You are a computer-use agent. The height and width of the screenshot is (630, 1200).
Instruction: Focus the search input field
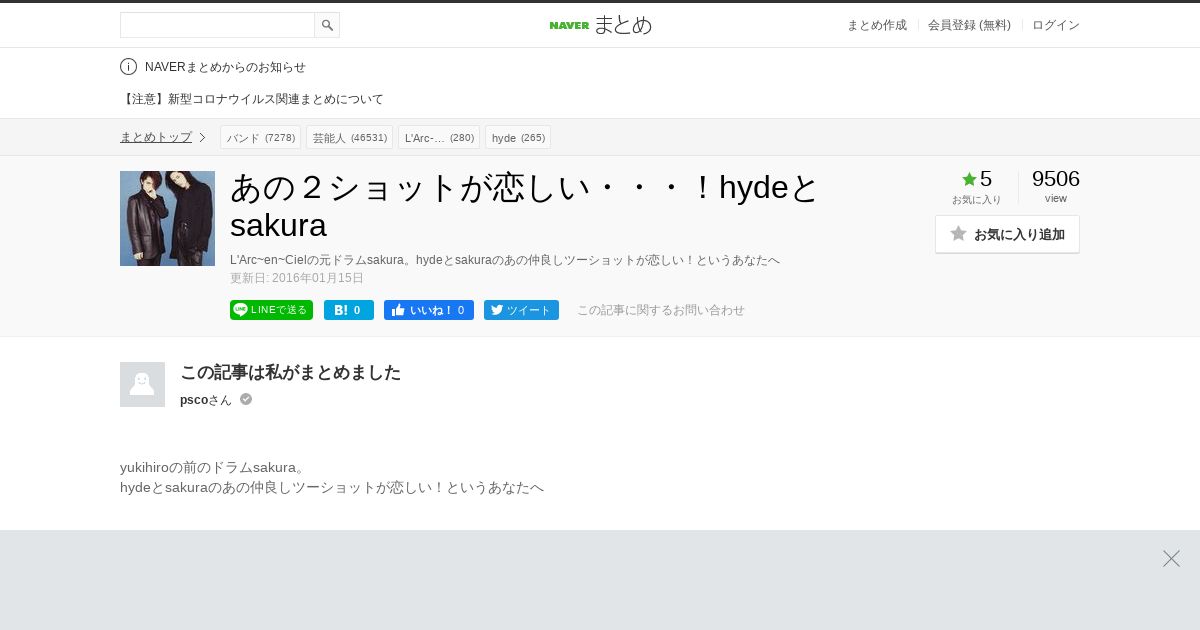click(x=217, y=25)
